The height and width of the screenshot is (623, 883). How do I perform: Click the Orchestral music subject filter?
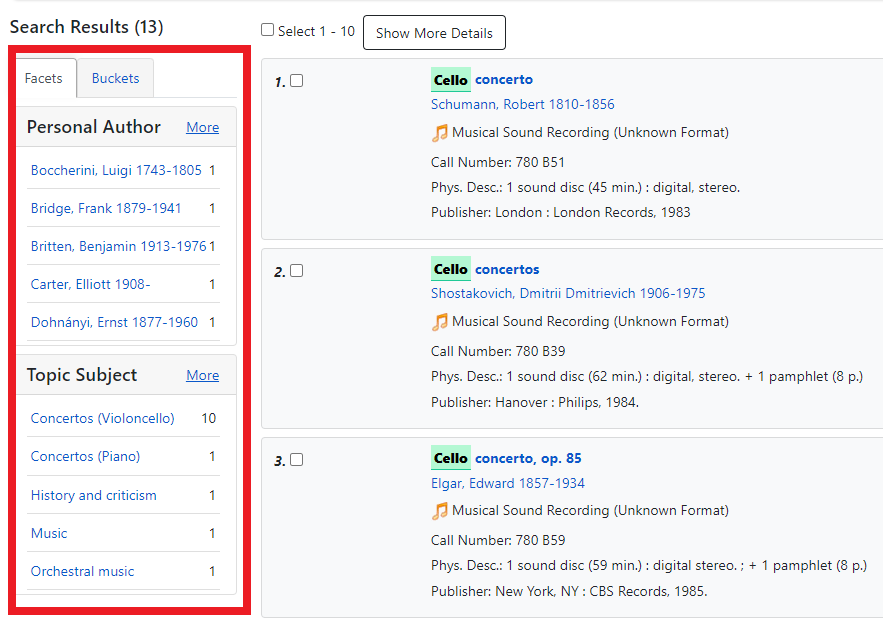point(81,571)
